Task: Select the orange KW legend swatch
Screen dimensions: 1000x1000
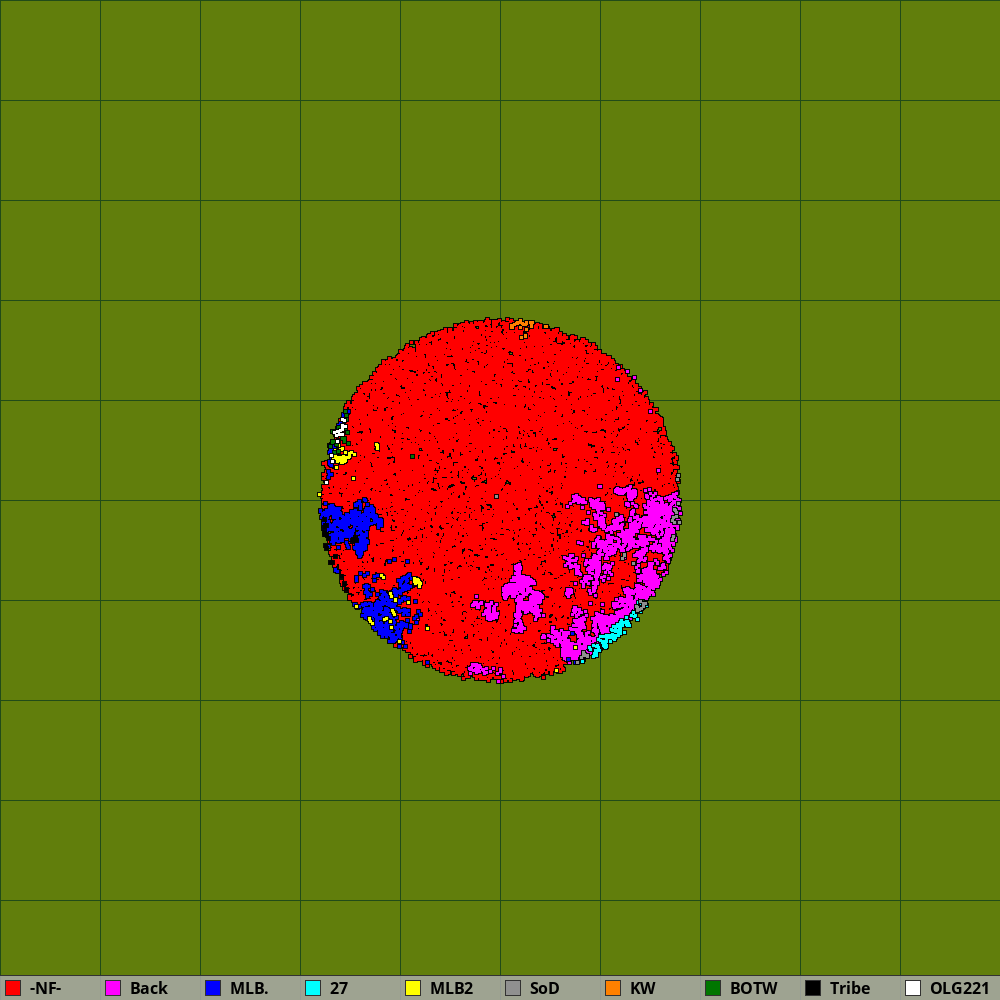Action: [x=613, y=988]
